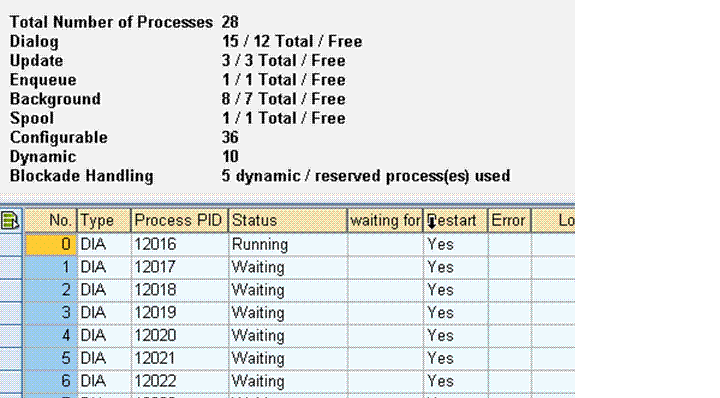
Task: Click DIA type of process 1
Action: tap(104, 267)
